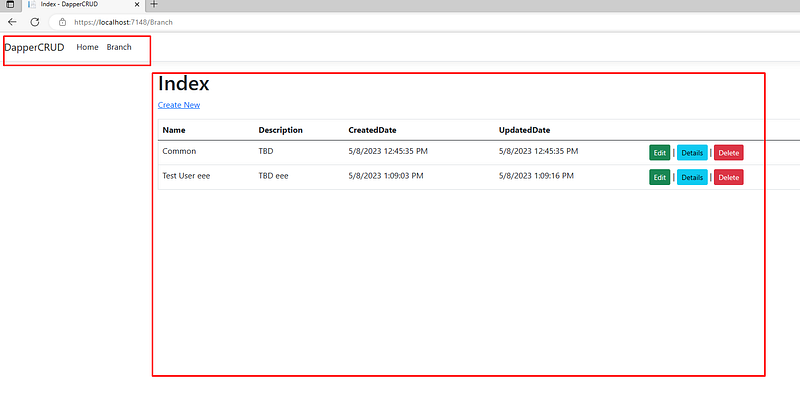Close the Index - DapperCRUD tab
Viewport: 800px width, 406px height.
(137, 5)
